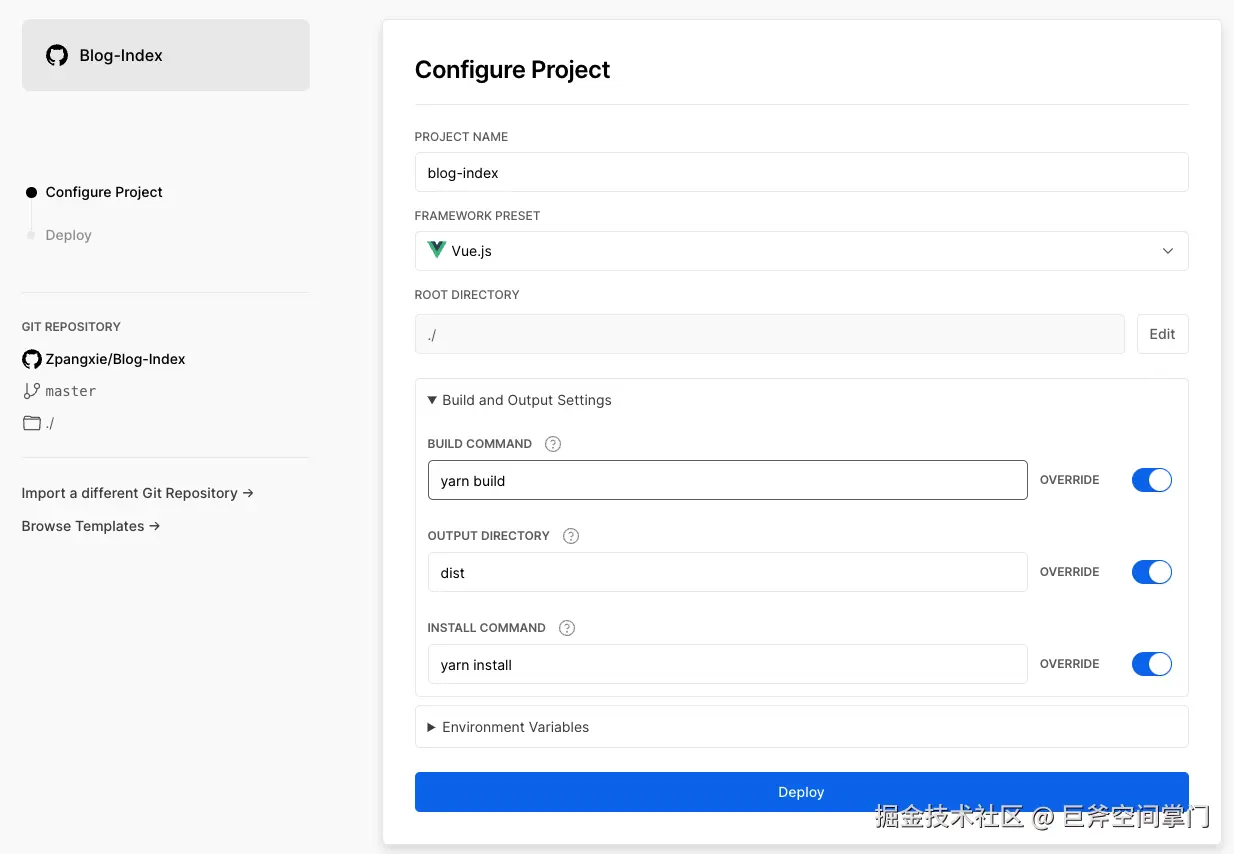Select the Configure Project step

(x=104, y=192)
